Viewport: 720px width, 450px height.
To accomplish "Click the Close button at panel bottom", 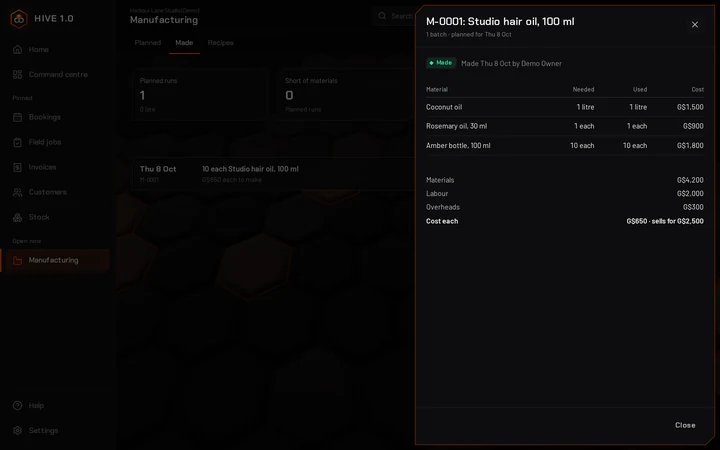I will tap(685, 425).
